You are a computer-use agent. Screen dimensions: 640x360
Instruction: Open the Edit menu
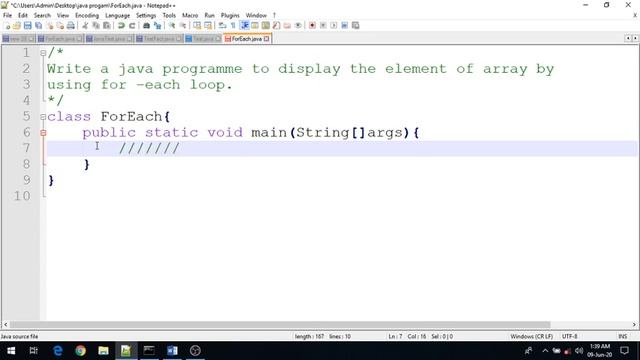(23, 16)
